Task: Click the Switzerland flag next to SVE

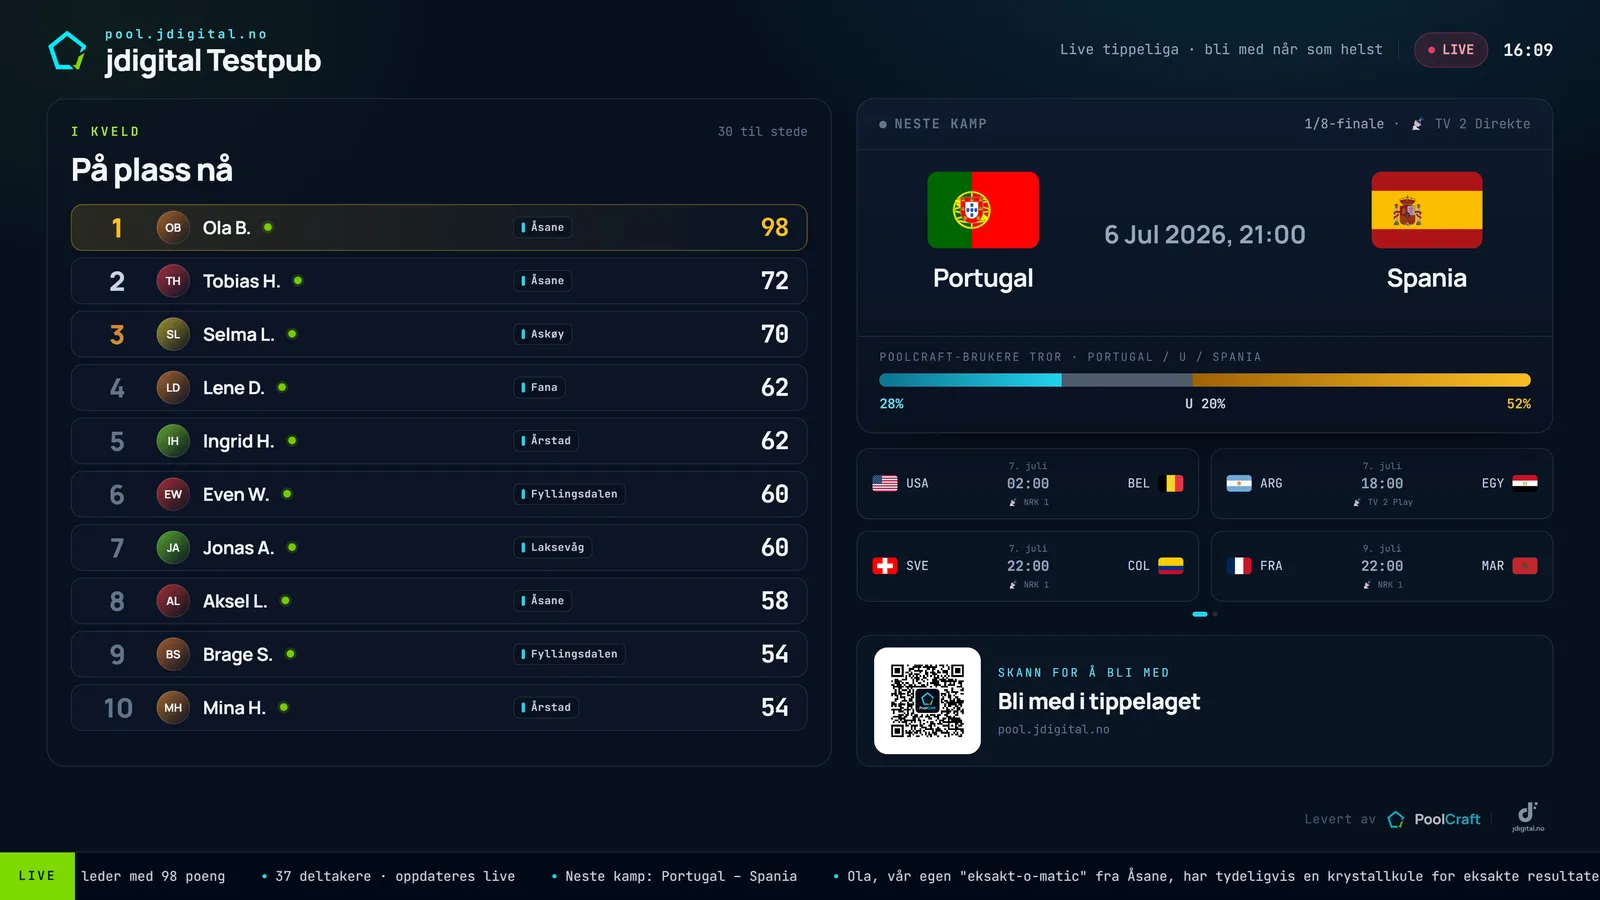Action: (x=885, y=566)
